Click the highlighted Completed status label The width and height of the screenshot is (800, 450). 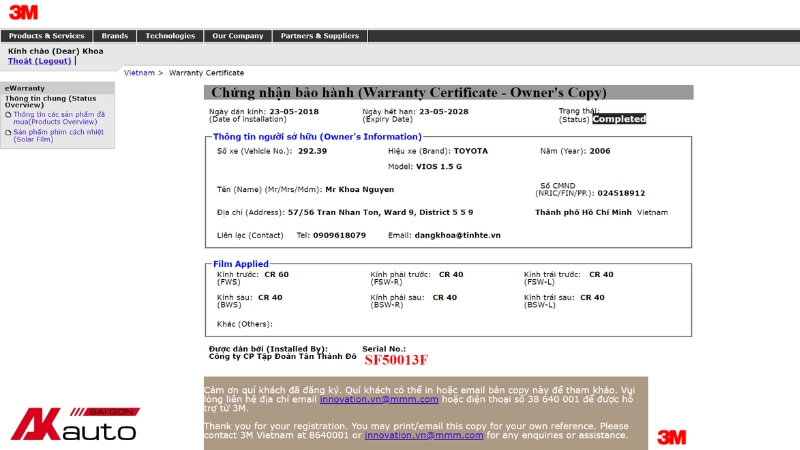[619, 119]
